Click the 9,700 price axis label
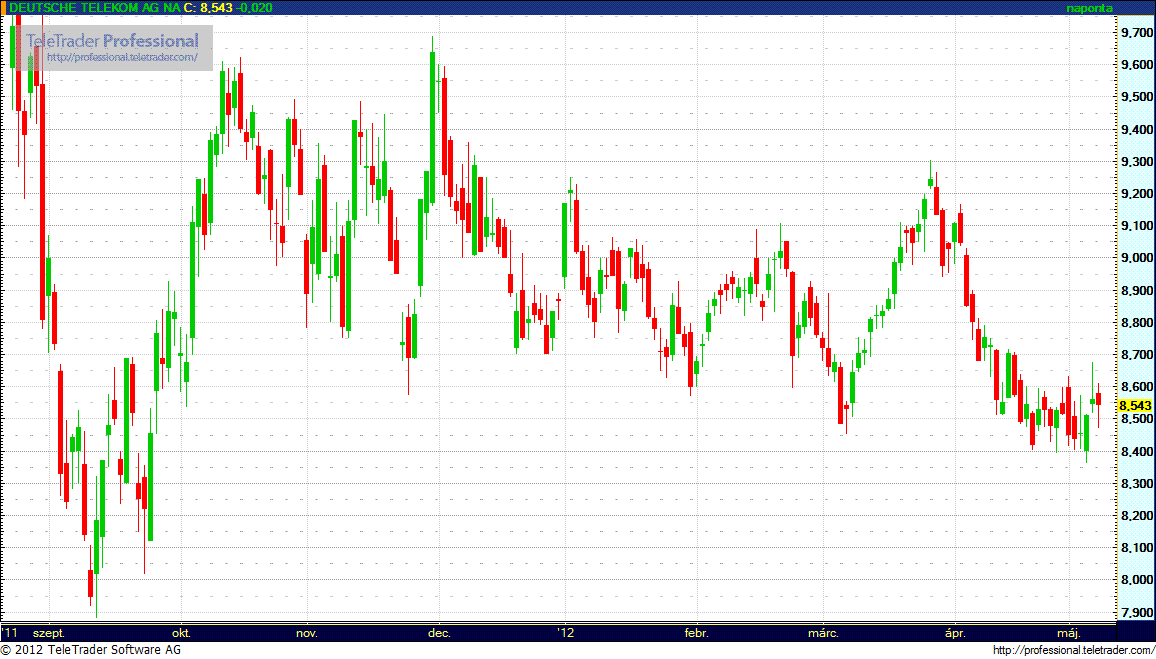 click(1136, 33)
